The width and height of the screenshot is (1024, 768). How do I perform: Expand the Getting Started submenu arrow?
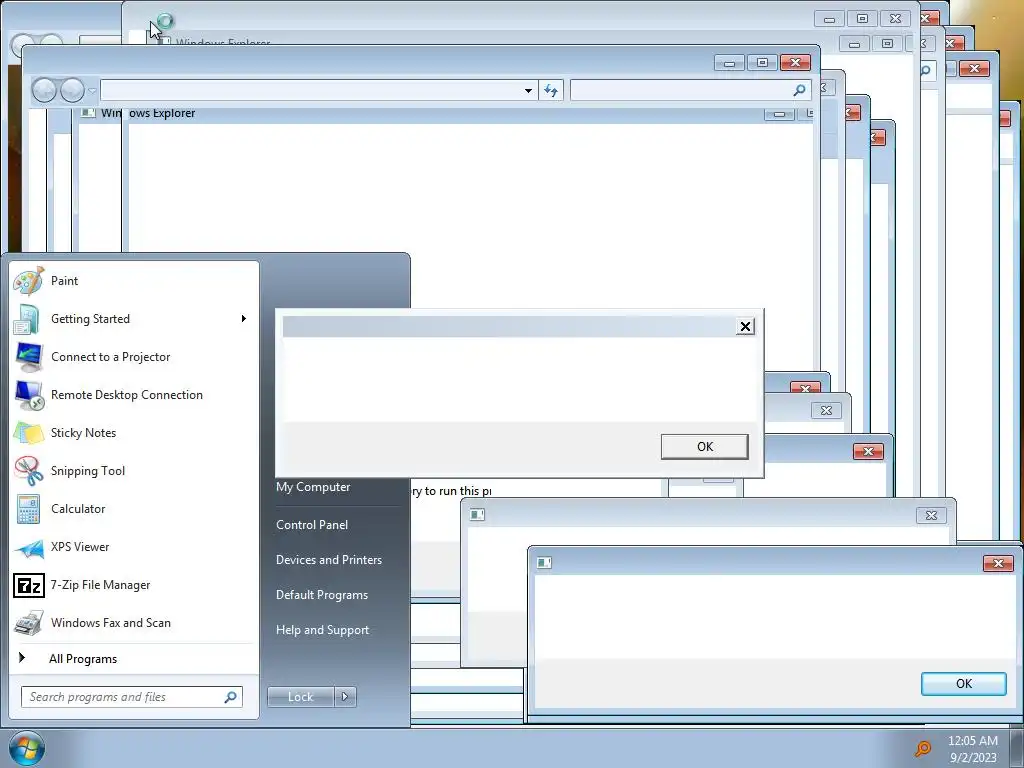coord(244,319)
